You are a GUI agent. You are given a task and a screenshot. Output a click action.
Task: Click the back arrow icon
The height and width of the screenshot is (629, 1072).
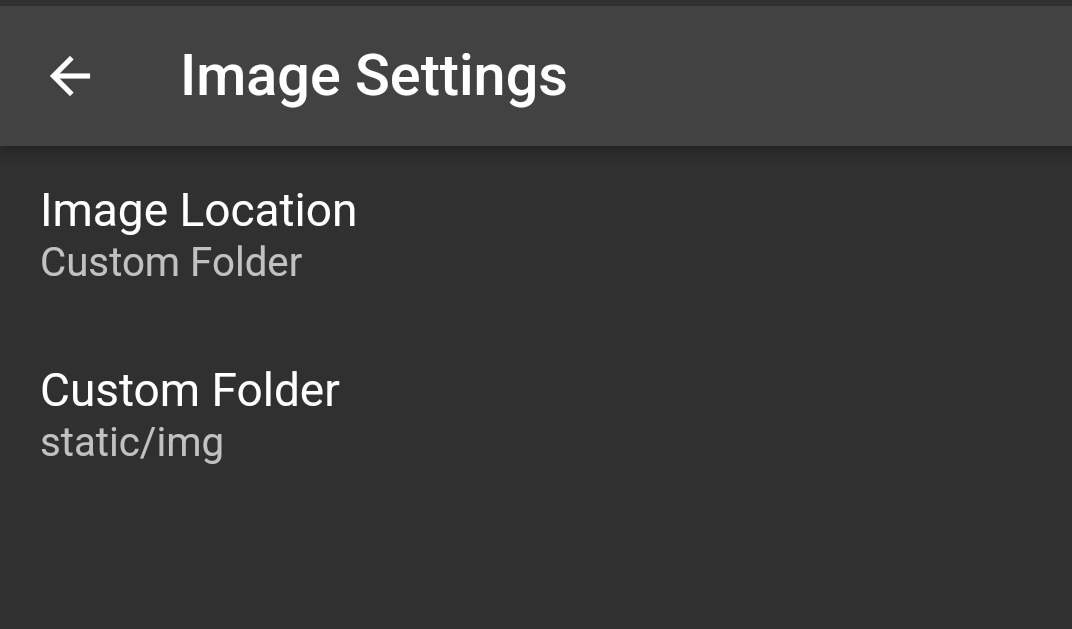click(x=70, y=76)
